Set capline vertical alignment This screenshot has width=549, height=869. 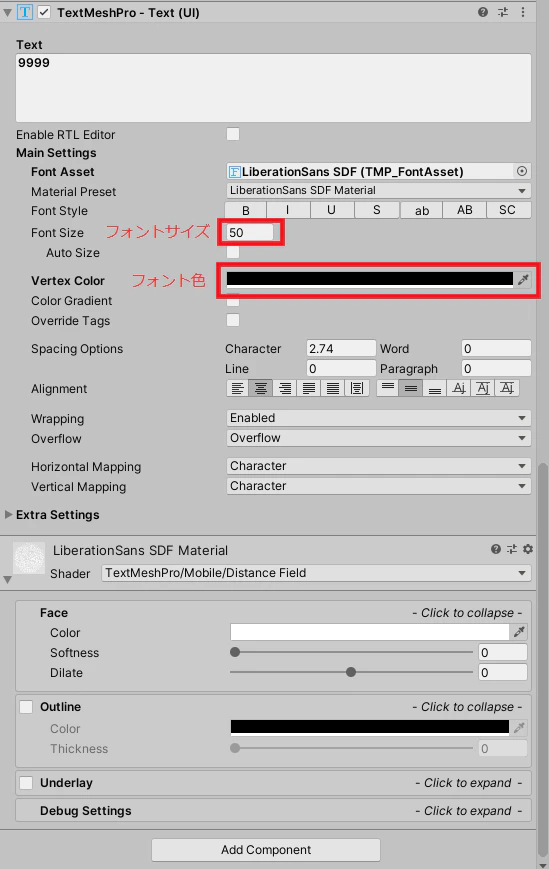(x=507, y=389)
